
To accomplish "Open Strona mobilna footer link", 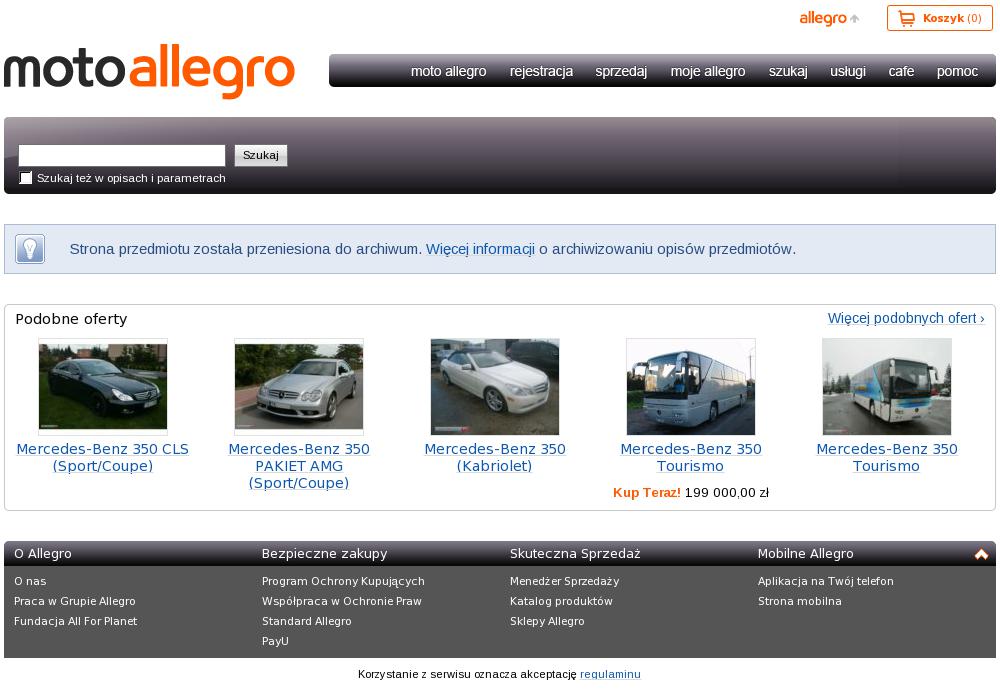I will tap(800, 601).
